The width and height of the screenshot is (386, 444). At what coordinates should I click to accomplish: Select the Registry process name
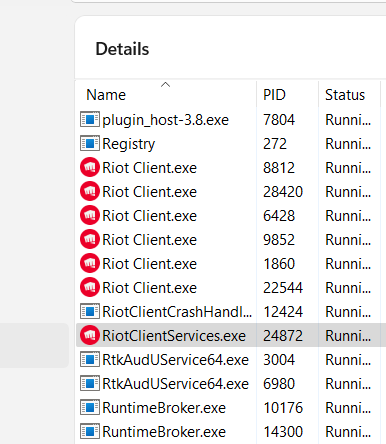(129, 144)
